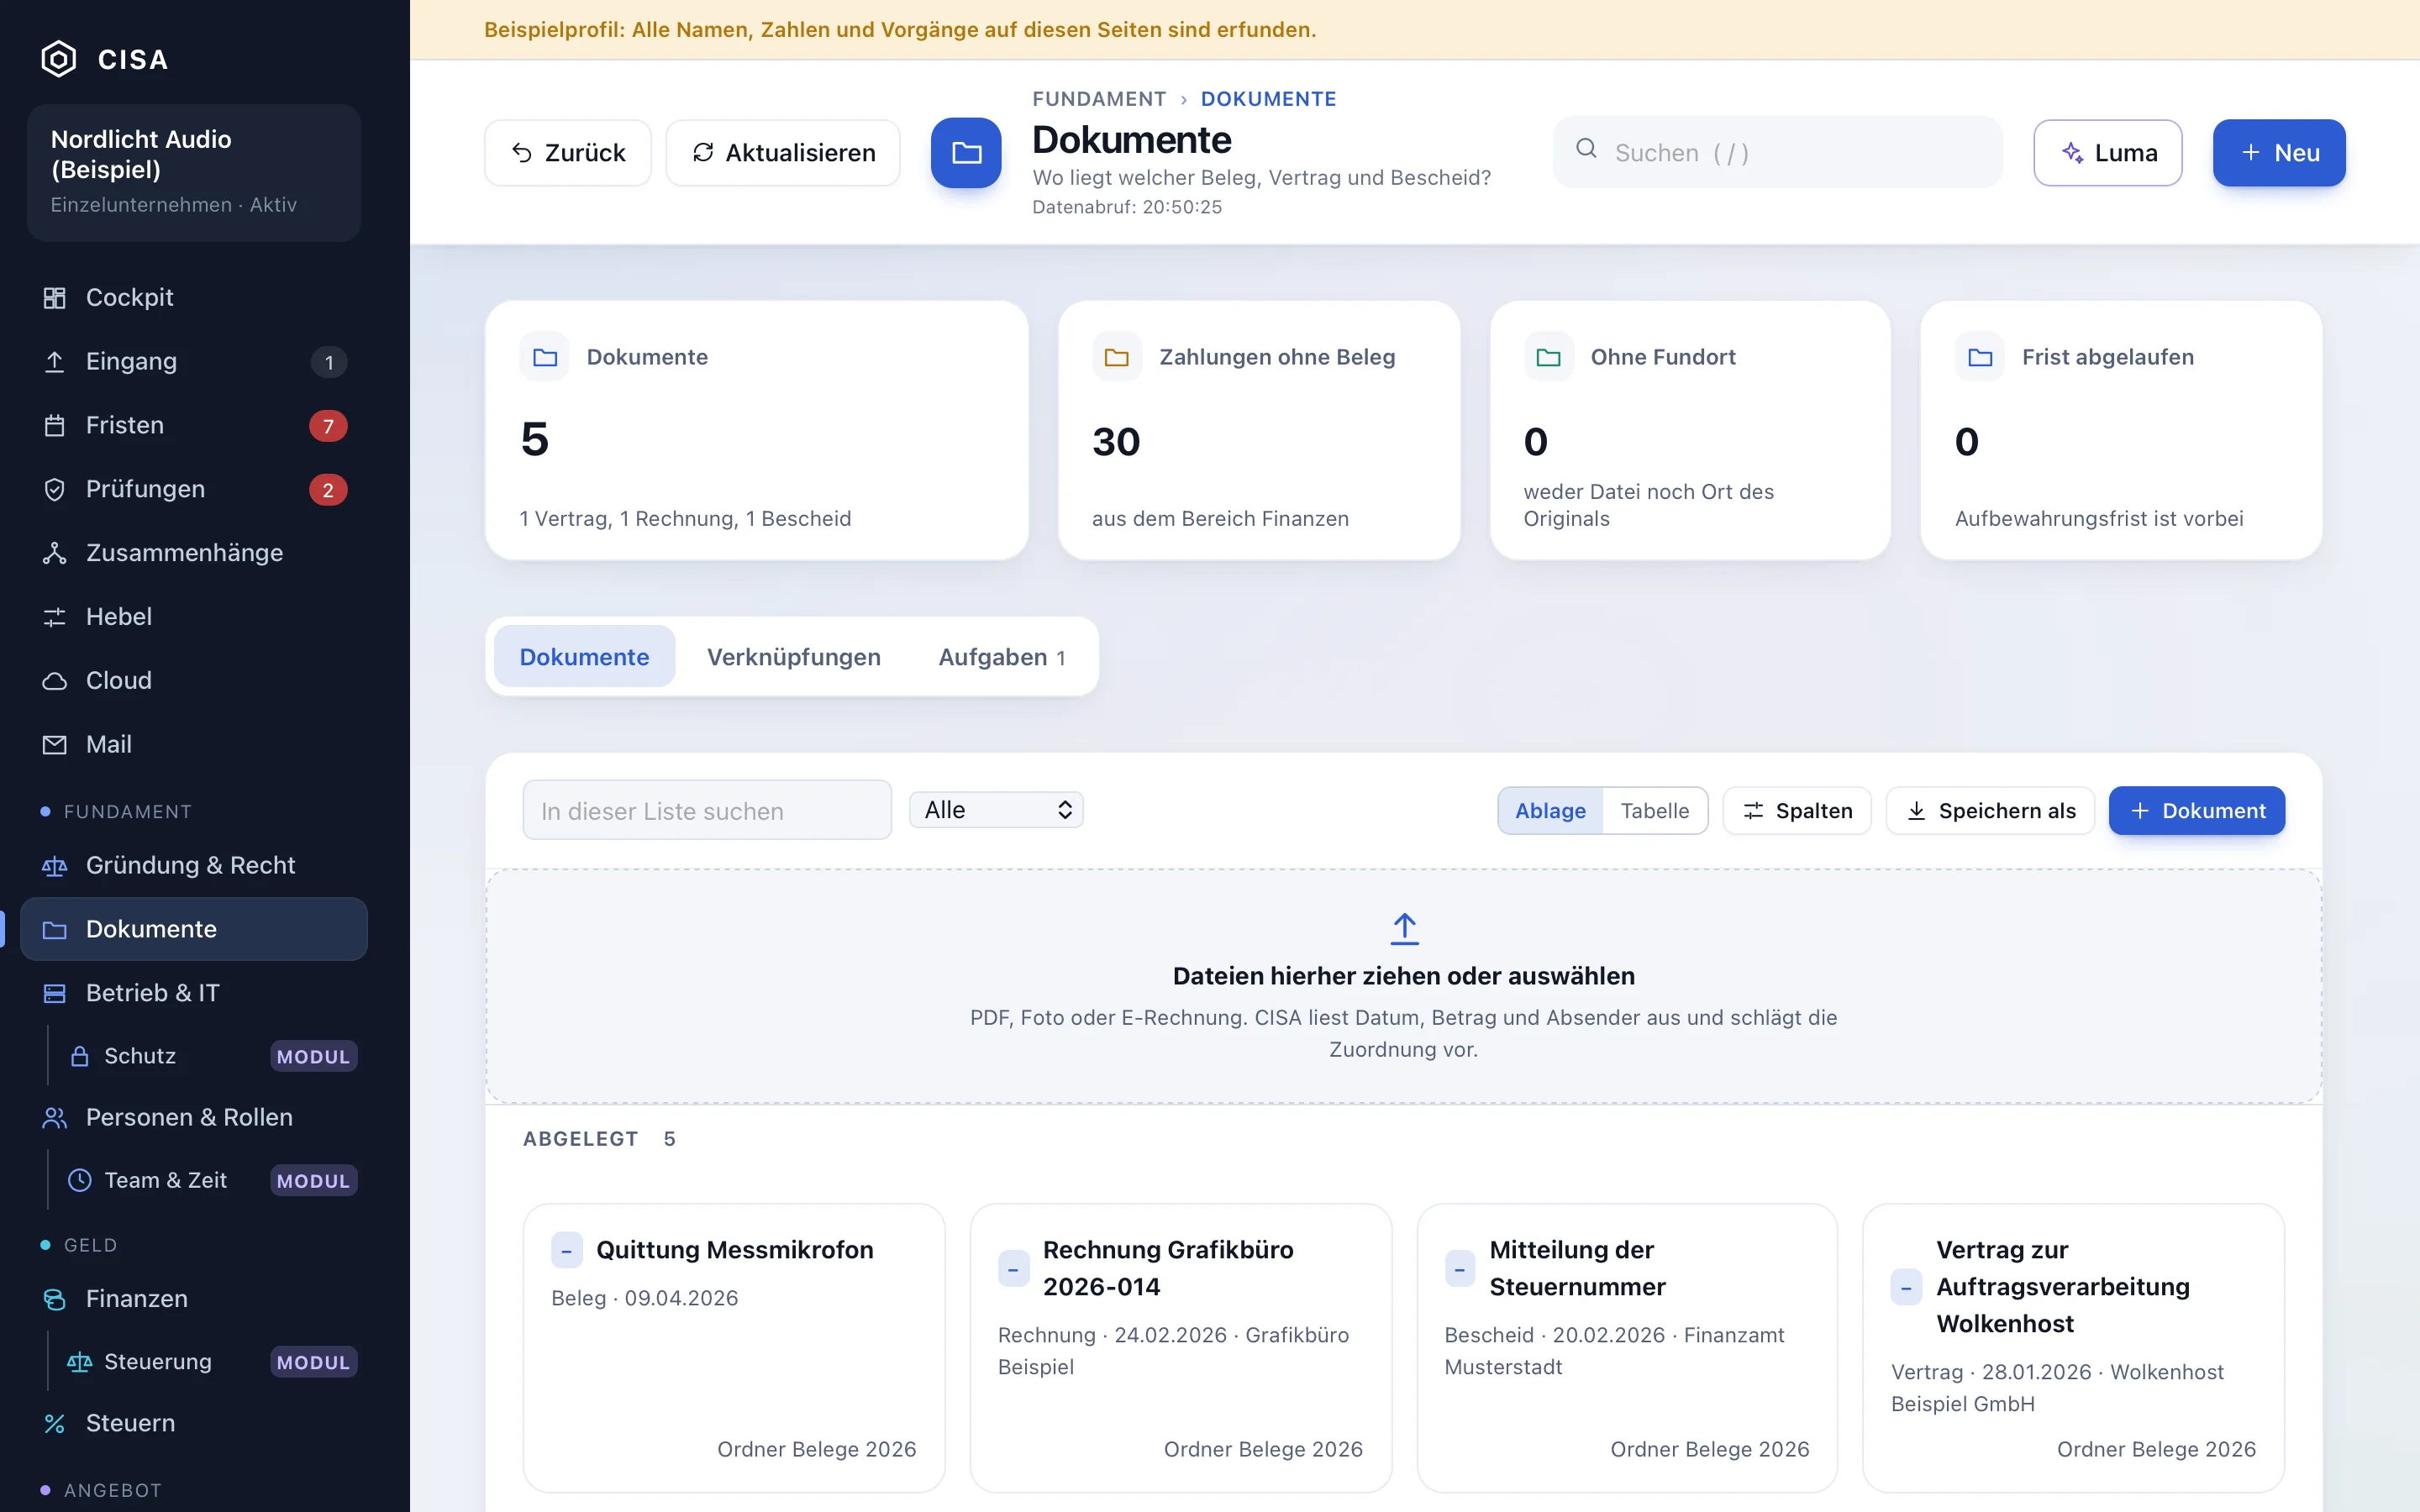
Task: Add a new Dokument
Action: [2197, 811]
